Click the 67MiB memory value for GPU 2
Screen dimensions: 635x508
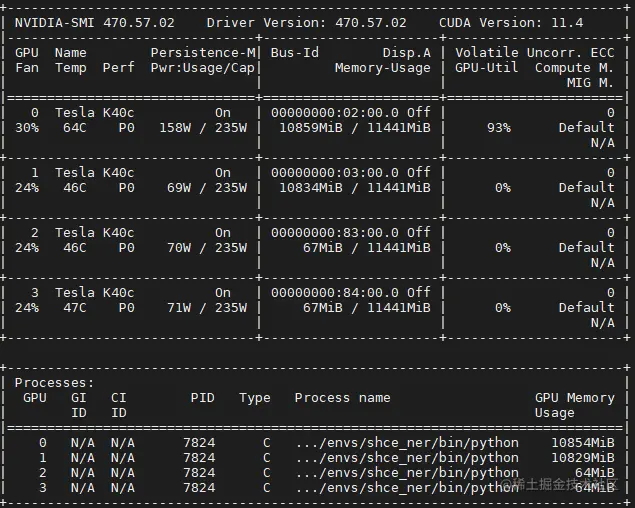322,248
